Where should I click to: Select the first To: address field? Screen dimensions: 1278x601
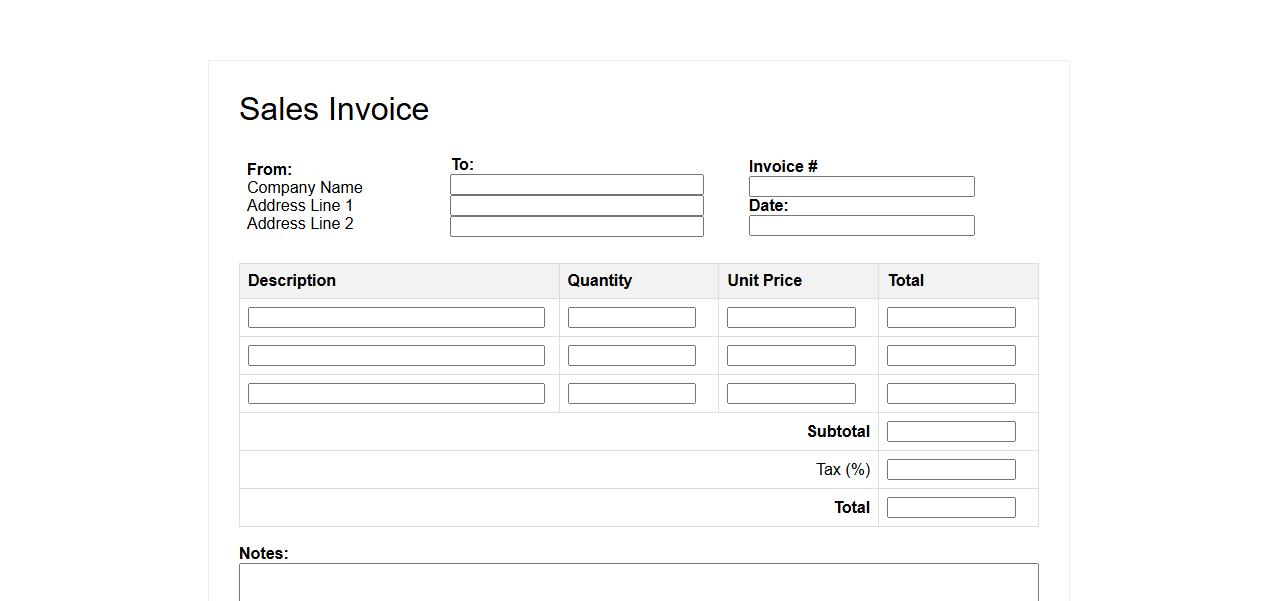(576, 185)
